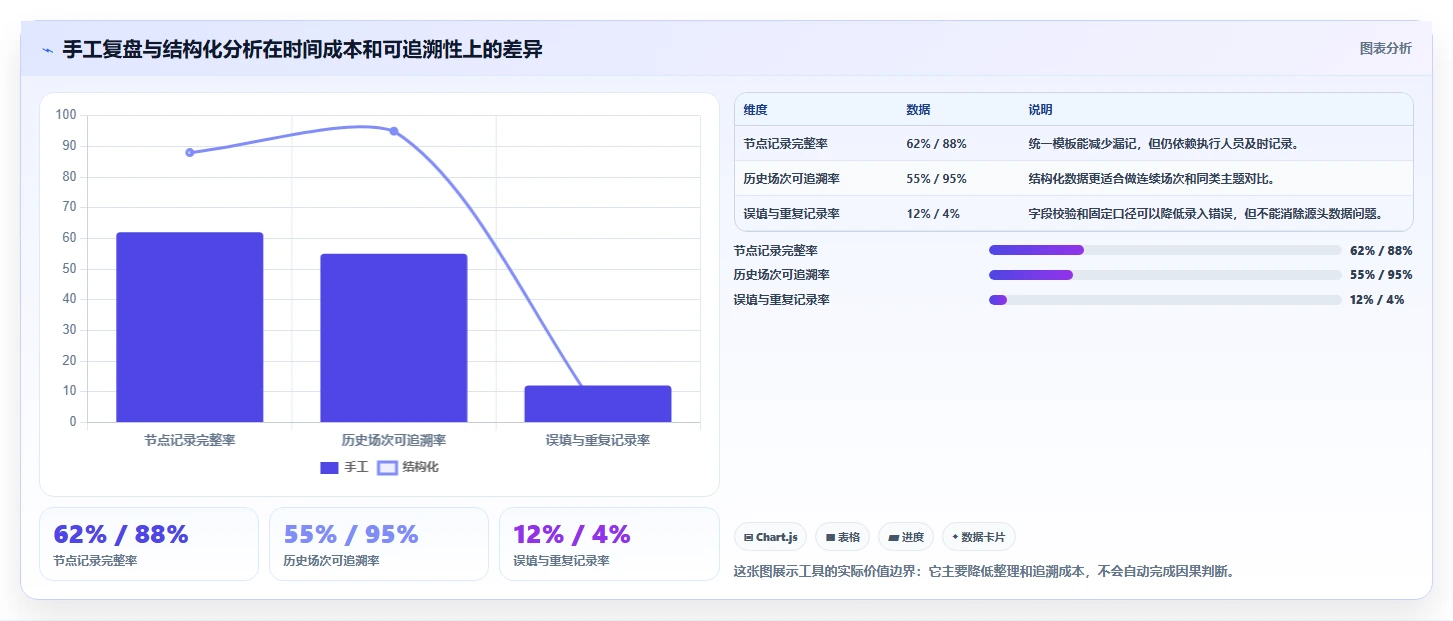Viewport: 1453px width, 621px height.
Task: Click table value 12% / 4%
Action: (933, 213)
